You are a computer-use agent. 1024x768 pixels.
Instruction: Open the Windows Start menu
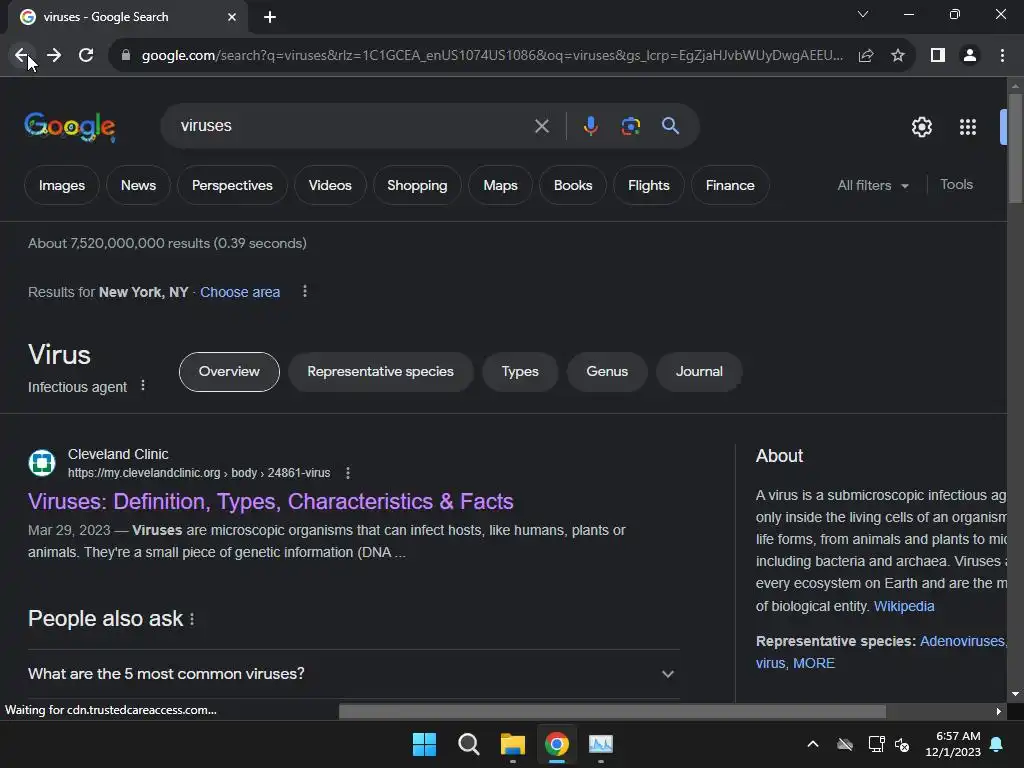424,744
